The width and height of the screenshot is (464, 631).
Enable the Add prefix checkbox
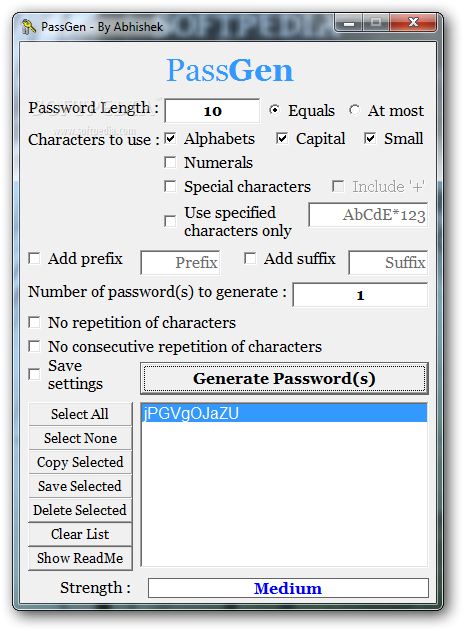pos(34,258)
